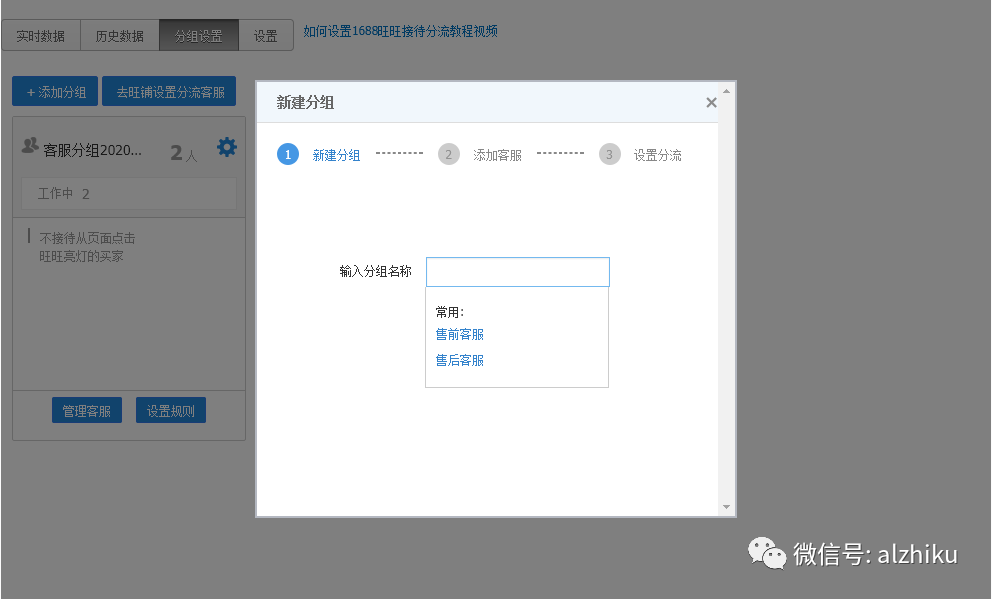Click the group people icon beside 客服分组2020

(x=30, y=145)
